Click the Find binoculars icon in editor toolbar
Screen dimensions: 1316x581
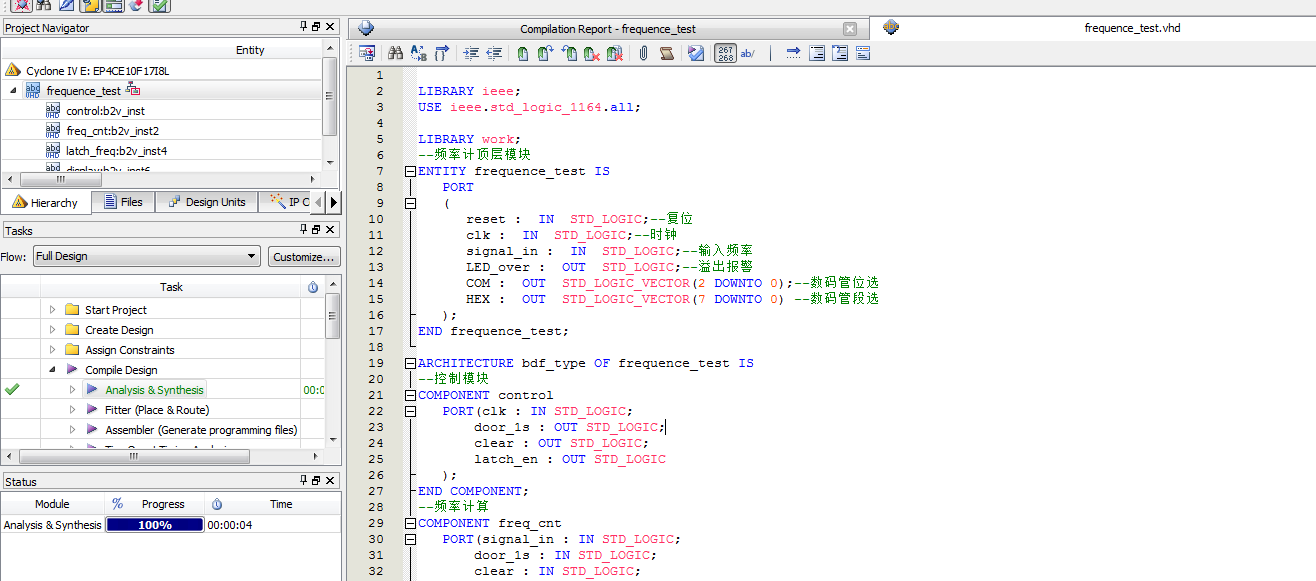click(x=395, y=54)
